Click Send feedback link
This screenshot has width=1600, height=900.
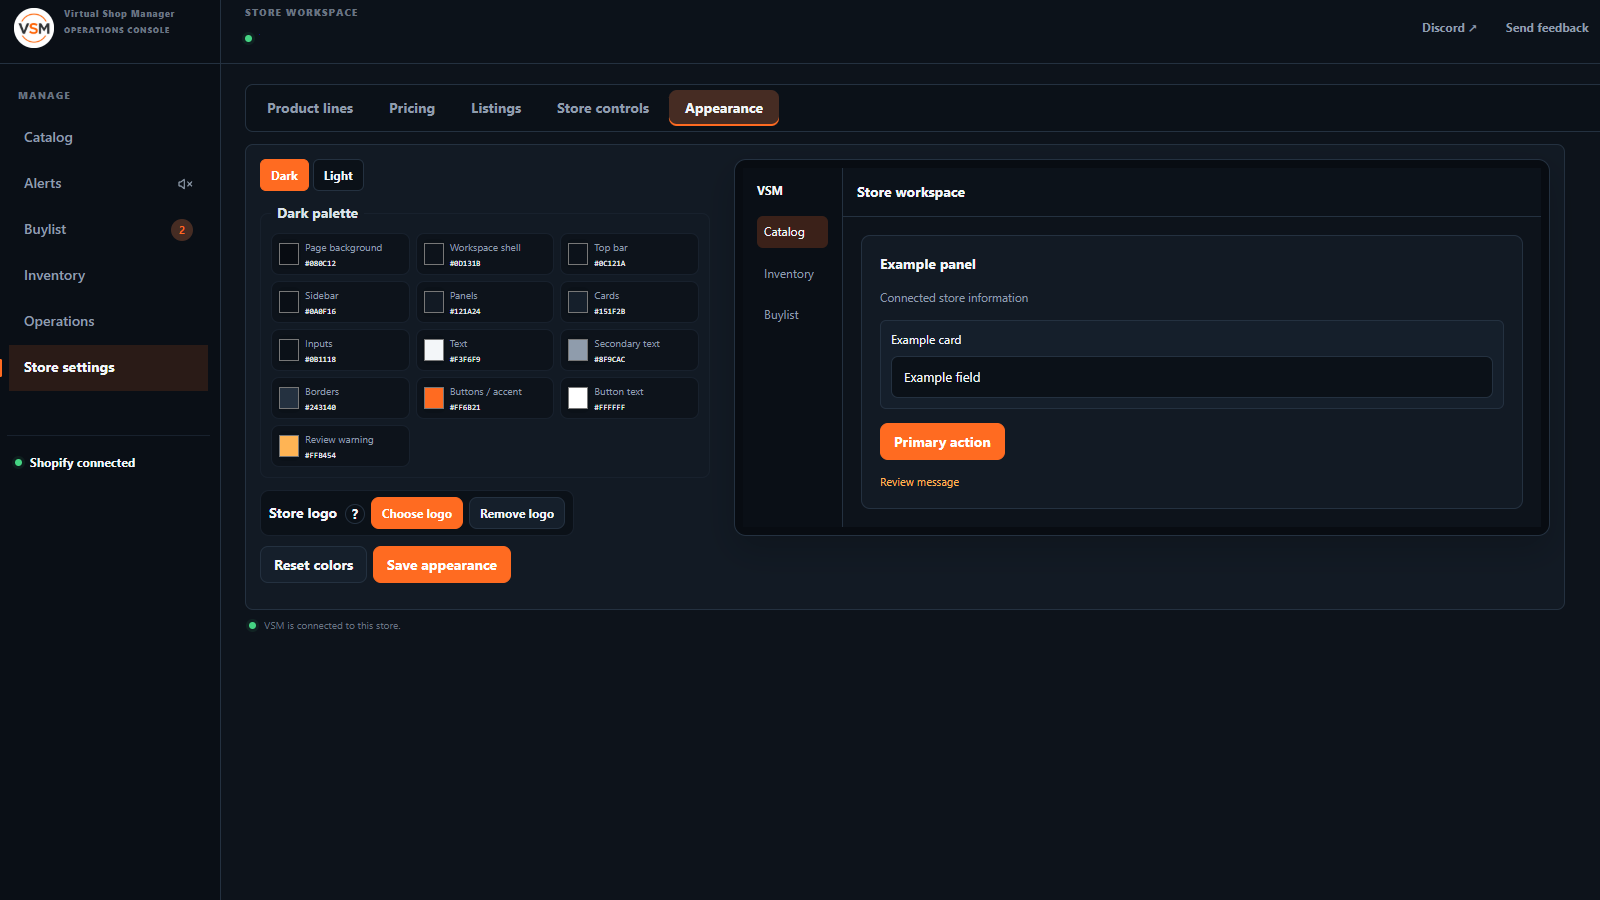1547,28
